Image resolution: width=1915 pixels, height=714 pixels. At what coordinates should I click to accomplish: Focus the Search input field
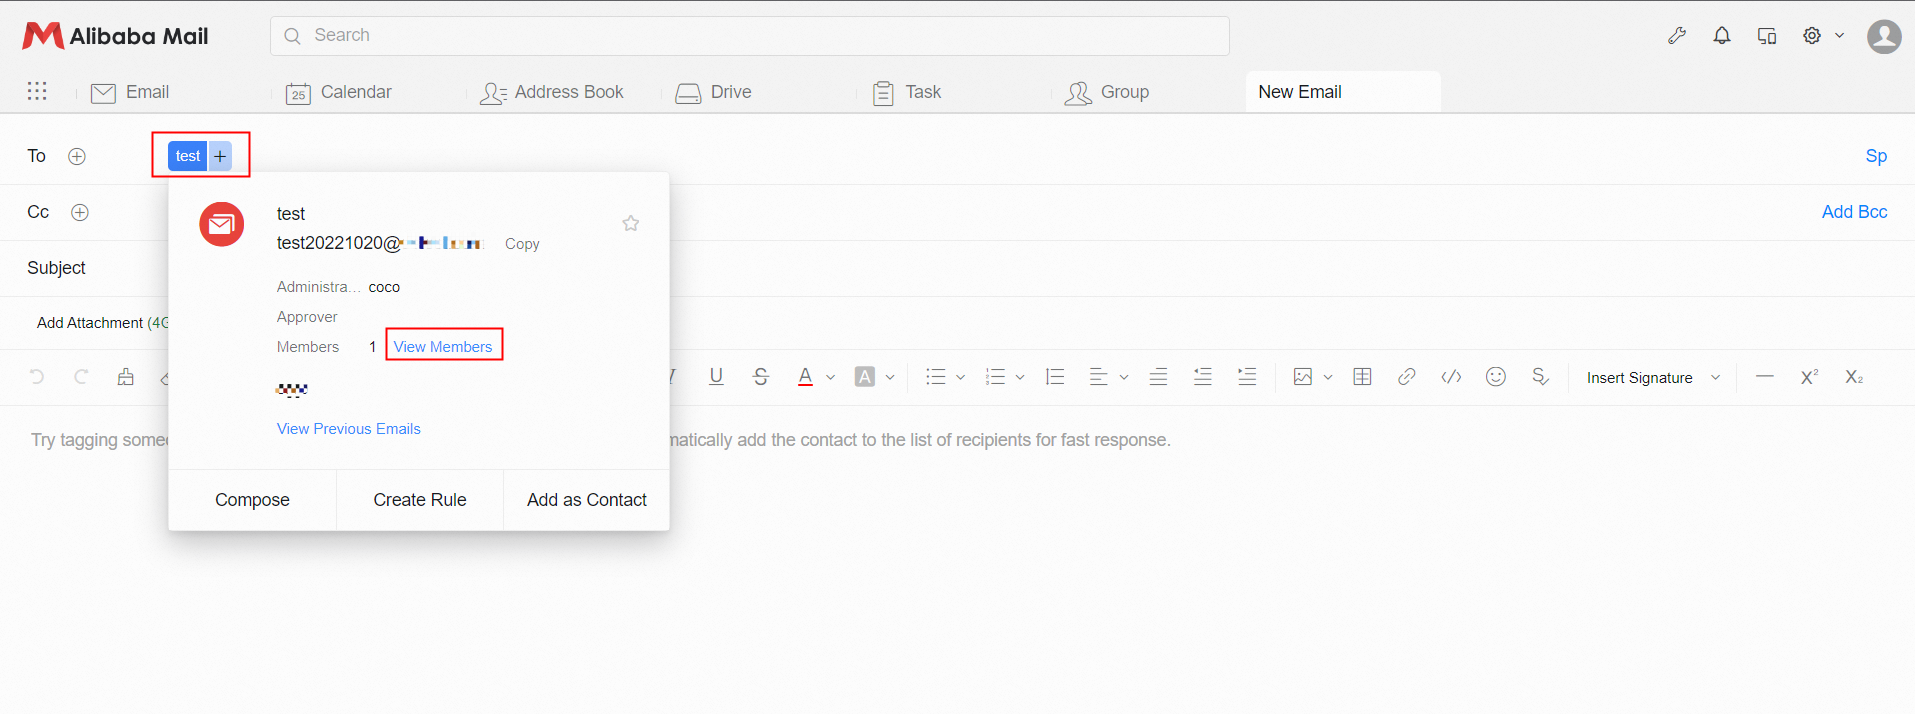tap(750, 36)
